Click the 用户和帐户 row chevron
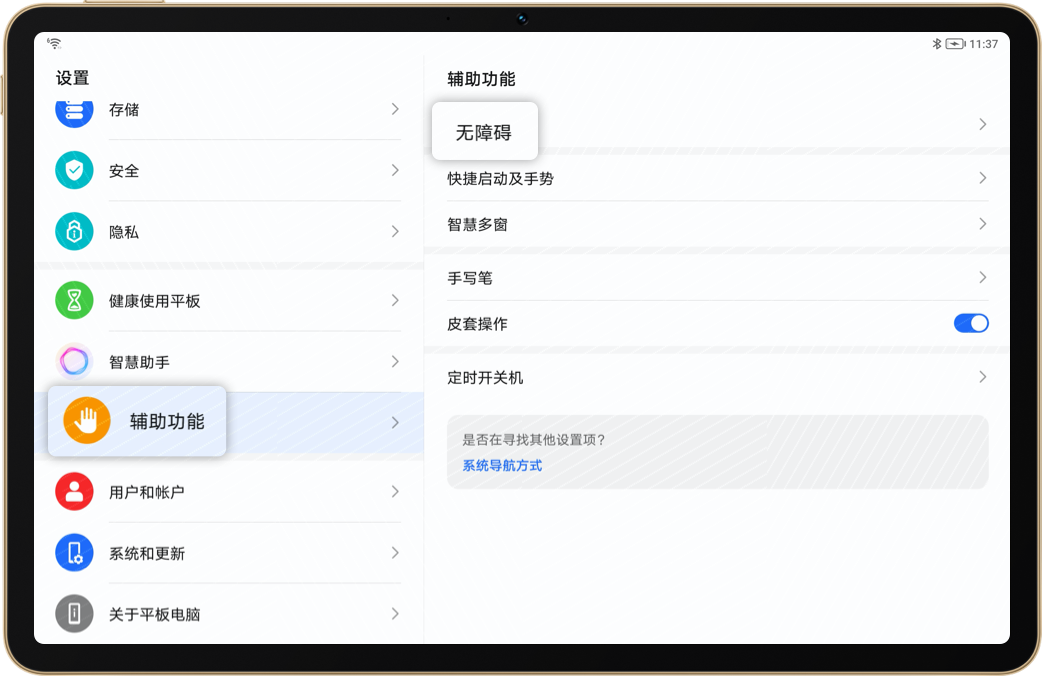This screenshot has width=1042, height=676. click(x=395, y=492)
